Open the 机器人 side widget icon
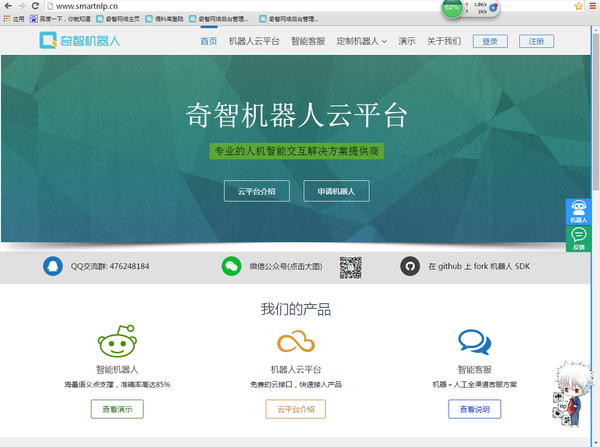600x447 pixels. (x=578, y=212)
